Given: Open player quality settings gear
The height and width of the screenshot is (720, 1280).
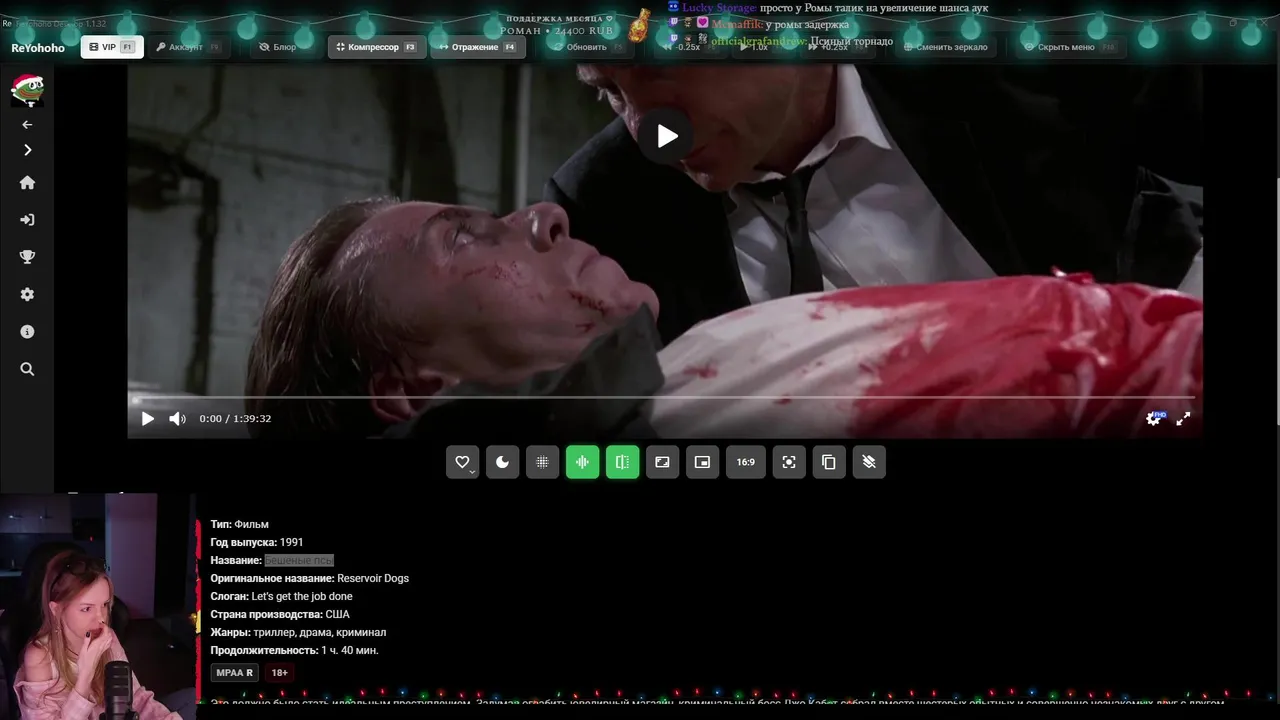Looking at the screenshot, I should (x=1154, y=419).
